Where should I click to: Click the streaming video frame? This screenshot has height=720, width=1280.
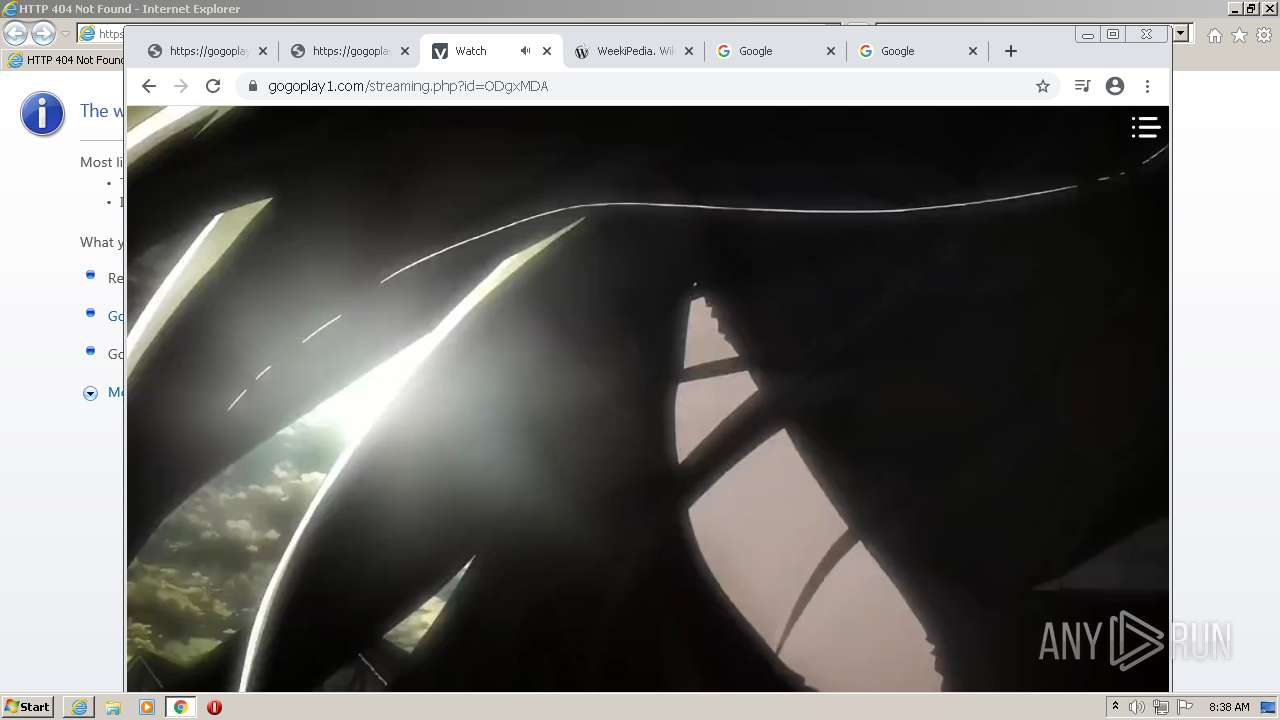648,398
